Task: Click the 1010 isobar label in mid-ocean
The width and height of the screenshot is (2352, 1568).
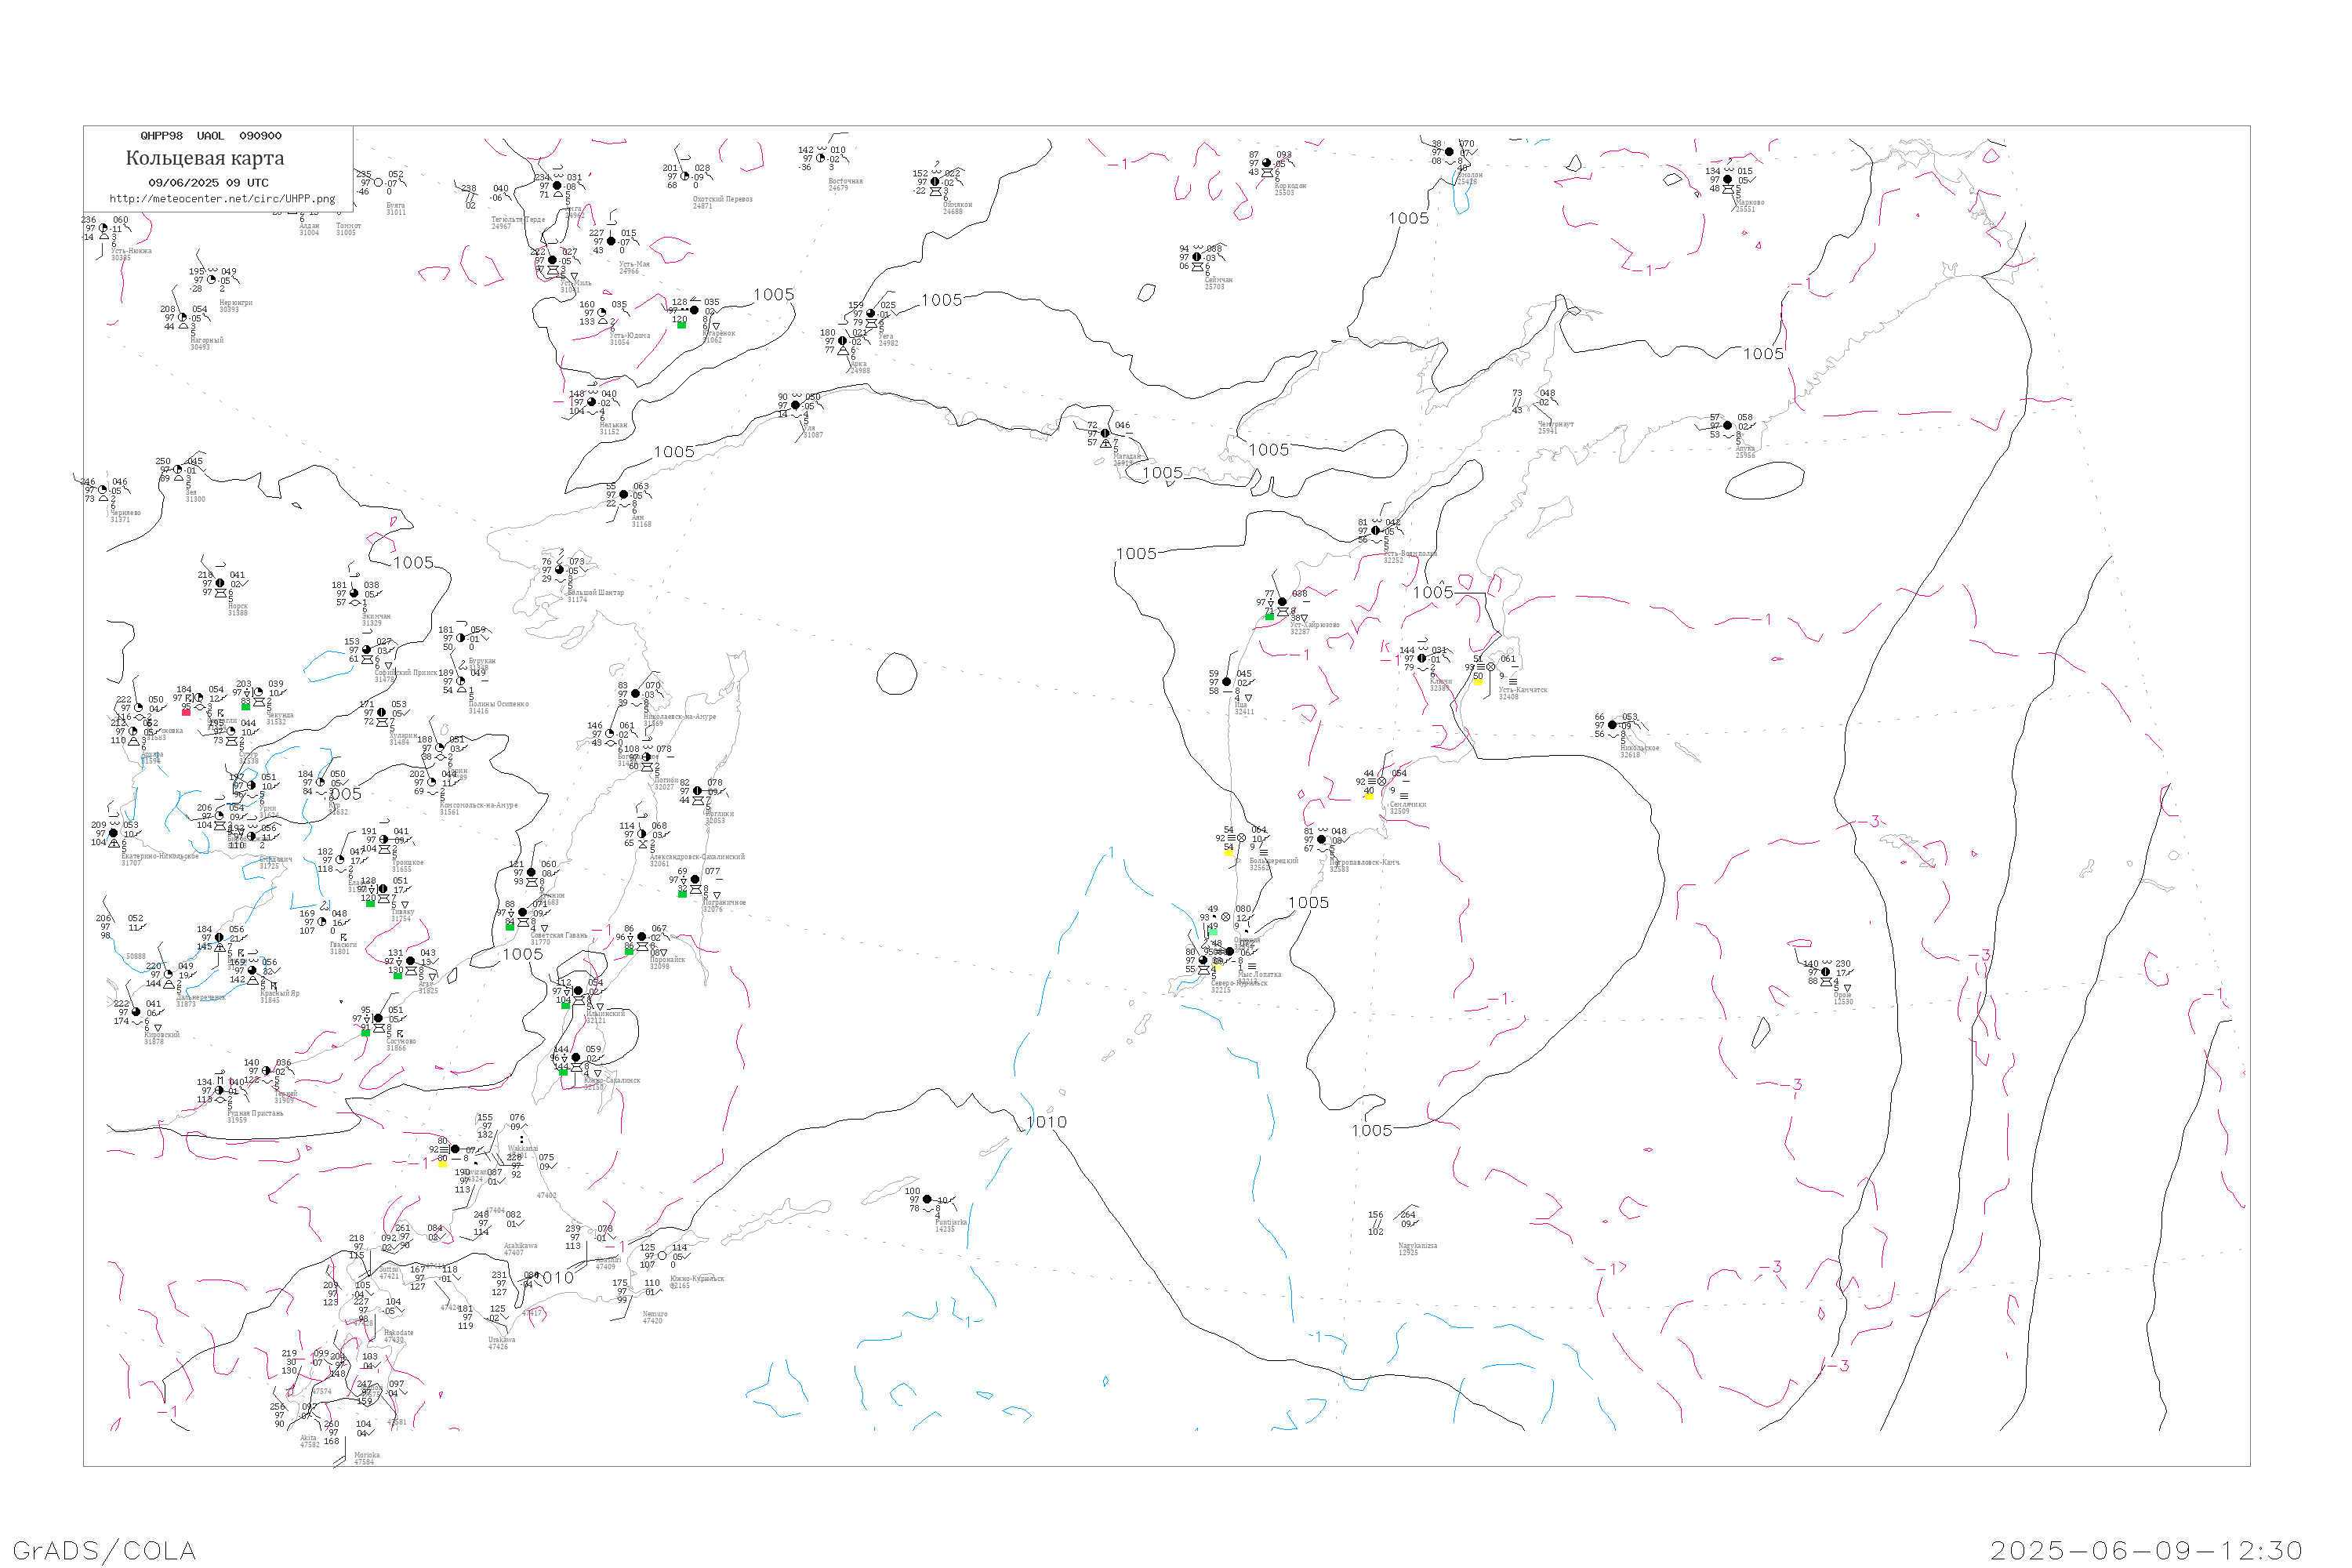Action: tap(1047, 1122)
